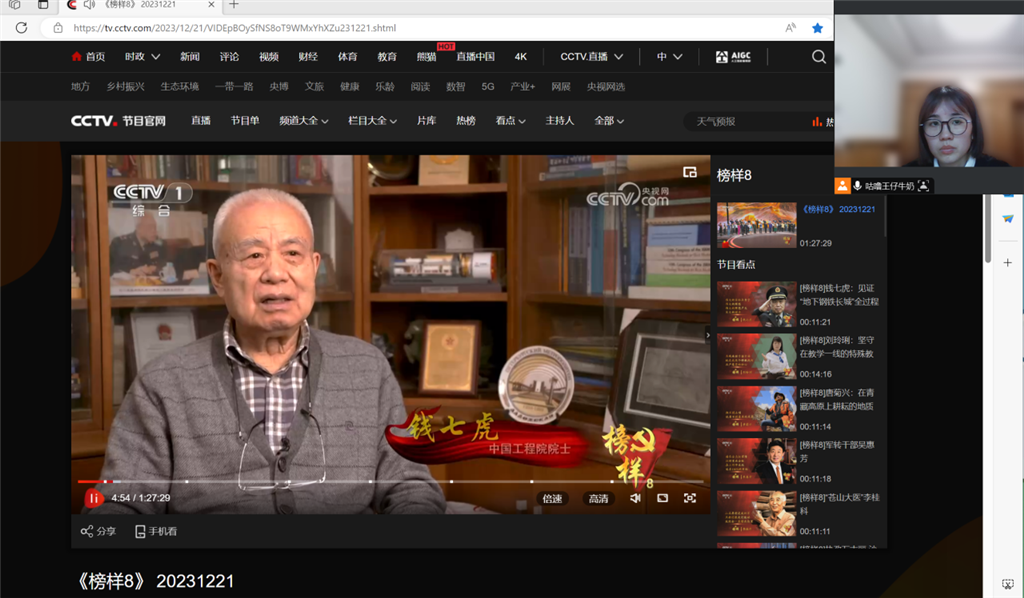Share the video via 分享 icon
Viewport: 1024px width, 598px height.
87,531
